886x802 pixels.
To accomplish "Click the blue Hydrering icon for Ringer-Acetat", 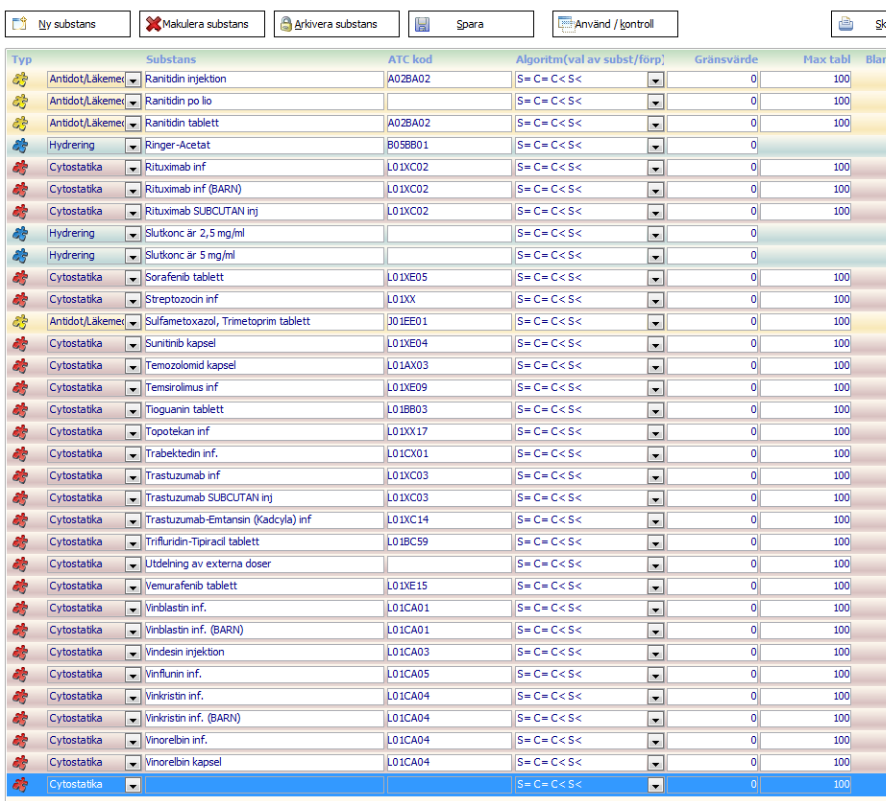I will [x=20, y=145].
